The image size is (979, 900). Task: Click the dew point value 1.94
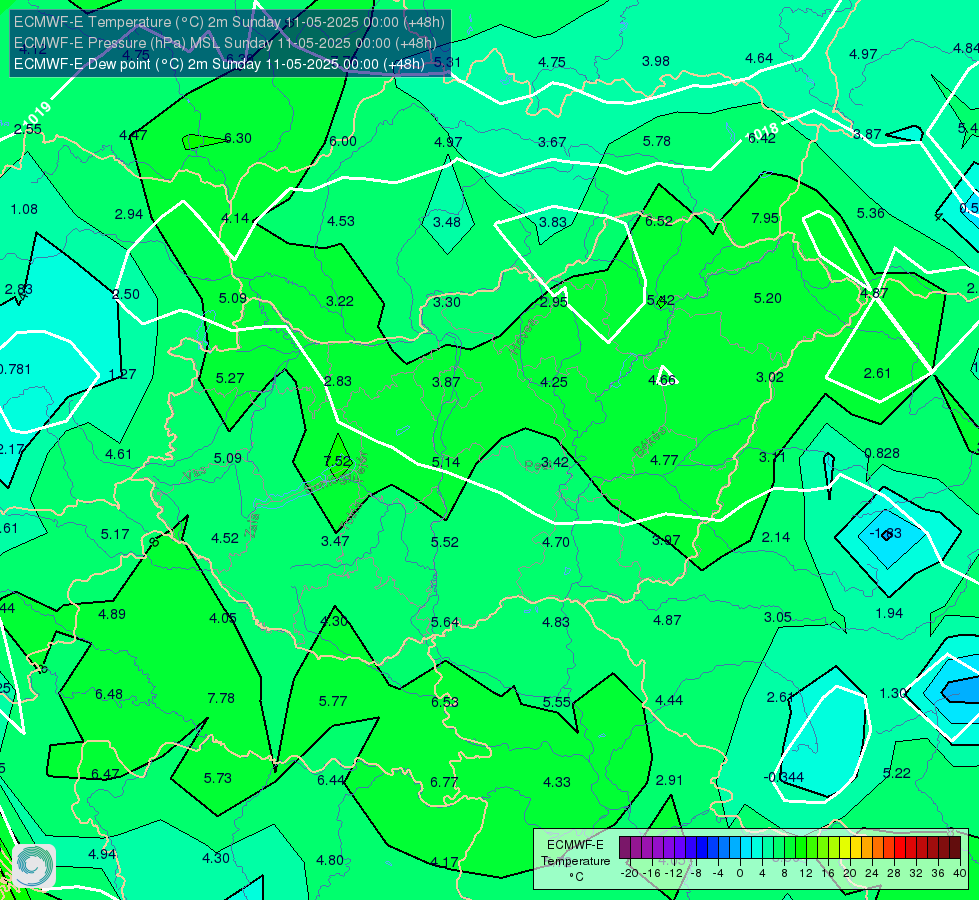point(889,613)
